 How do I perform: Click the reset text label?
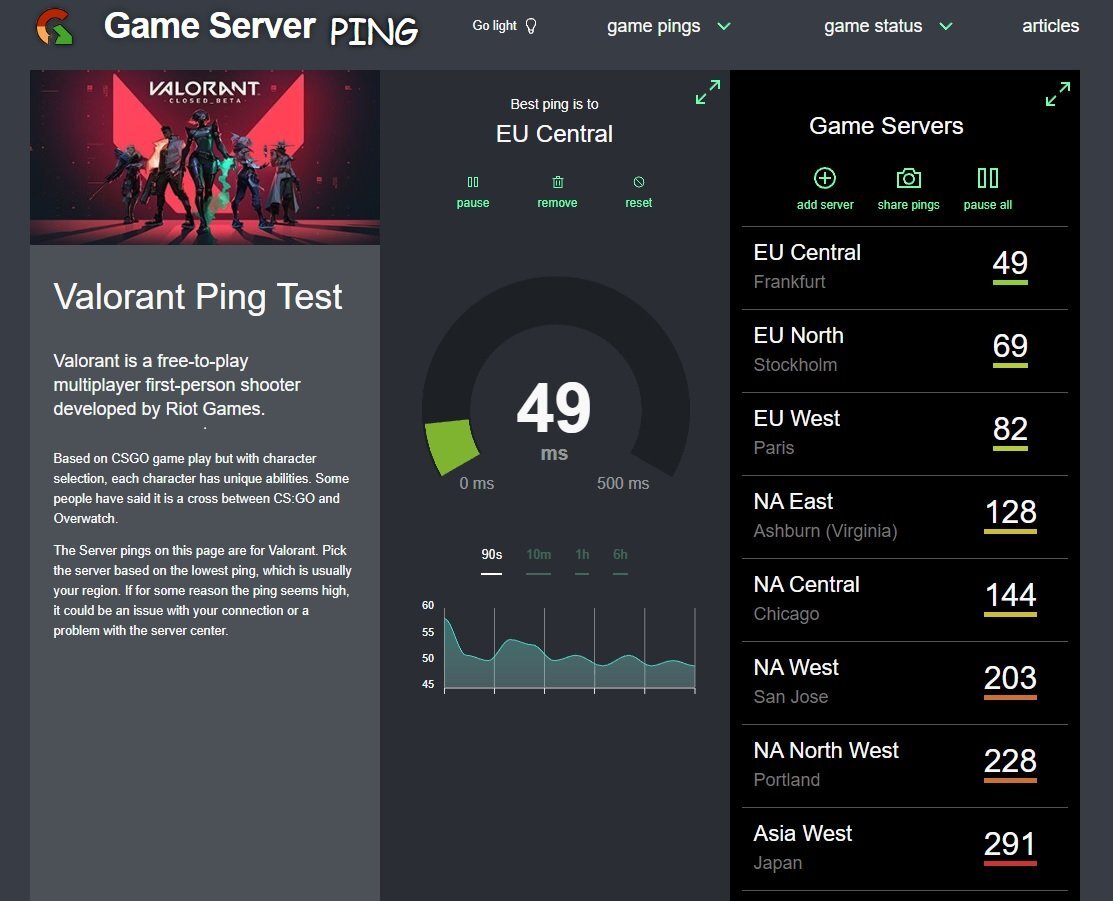pos(639,203)
